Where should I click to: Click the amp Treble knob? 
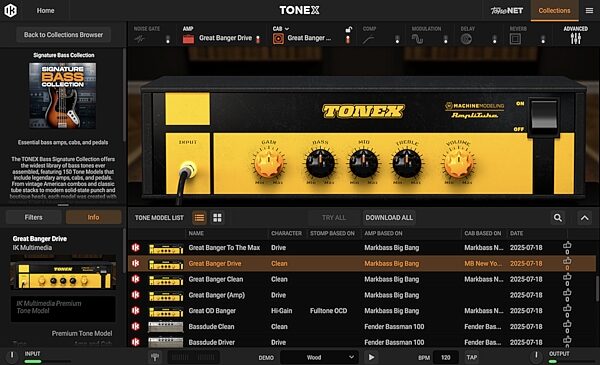click(x=407, y=163)
